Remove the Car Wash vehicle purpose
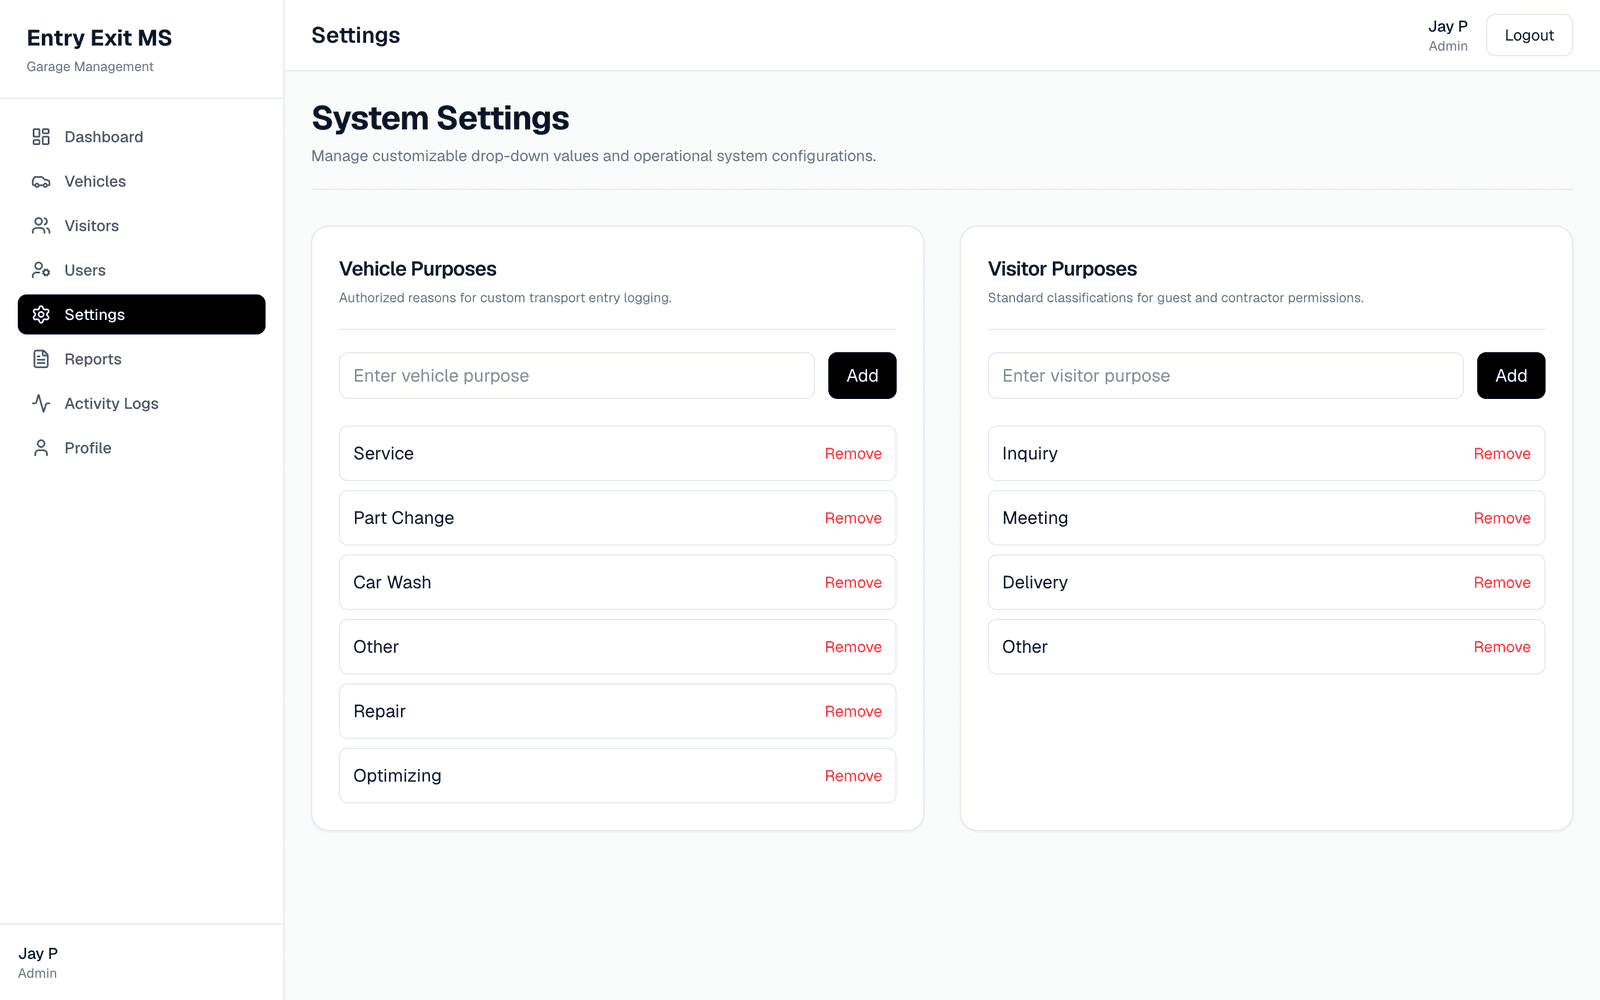 click(x=853, y=583)
